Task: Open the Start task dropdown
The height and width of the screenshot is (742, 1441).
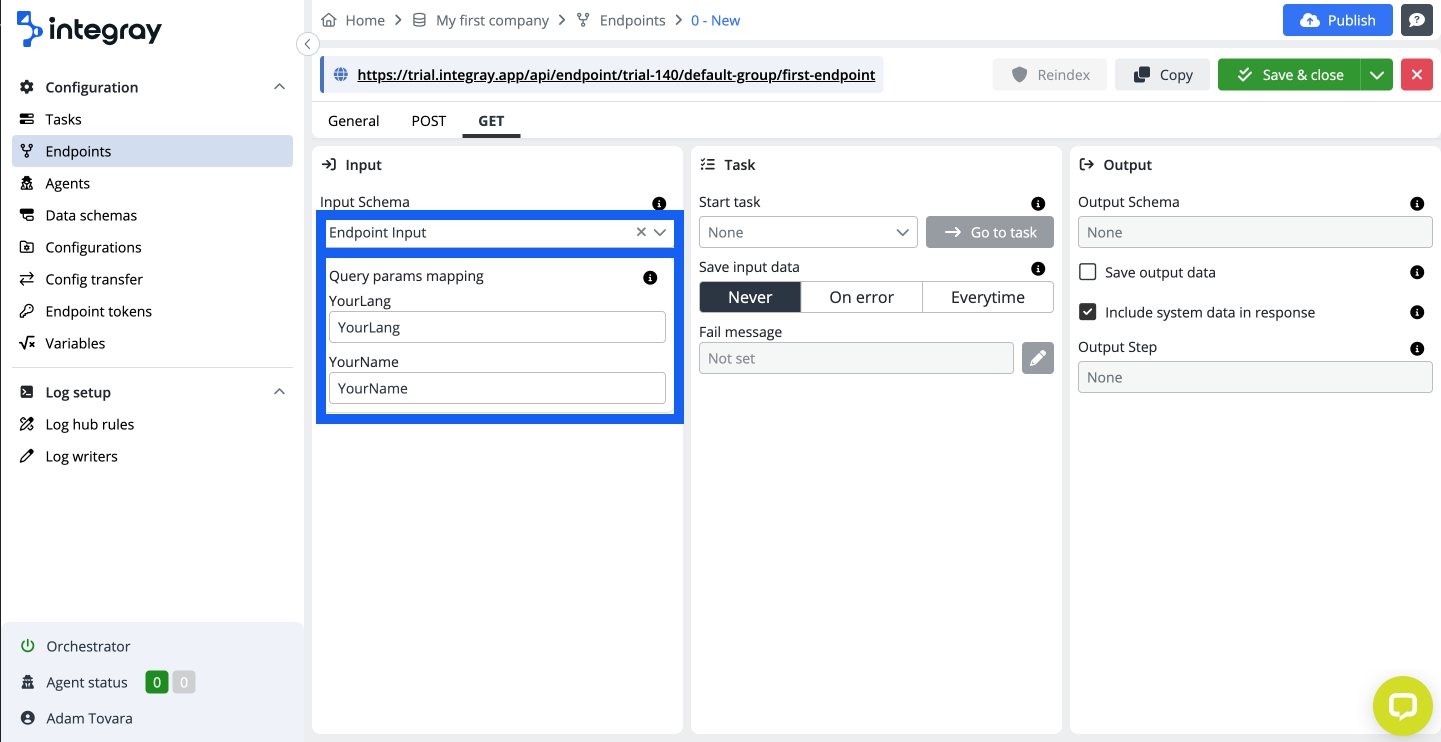Action: coord(807,232)
